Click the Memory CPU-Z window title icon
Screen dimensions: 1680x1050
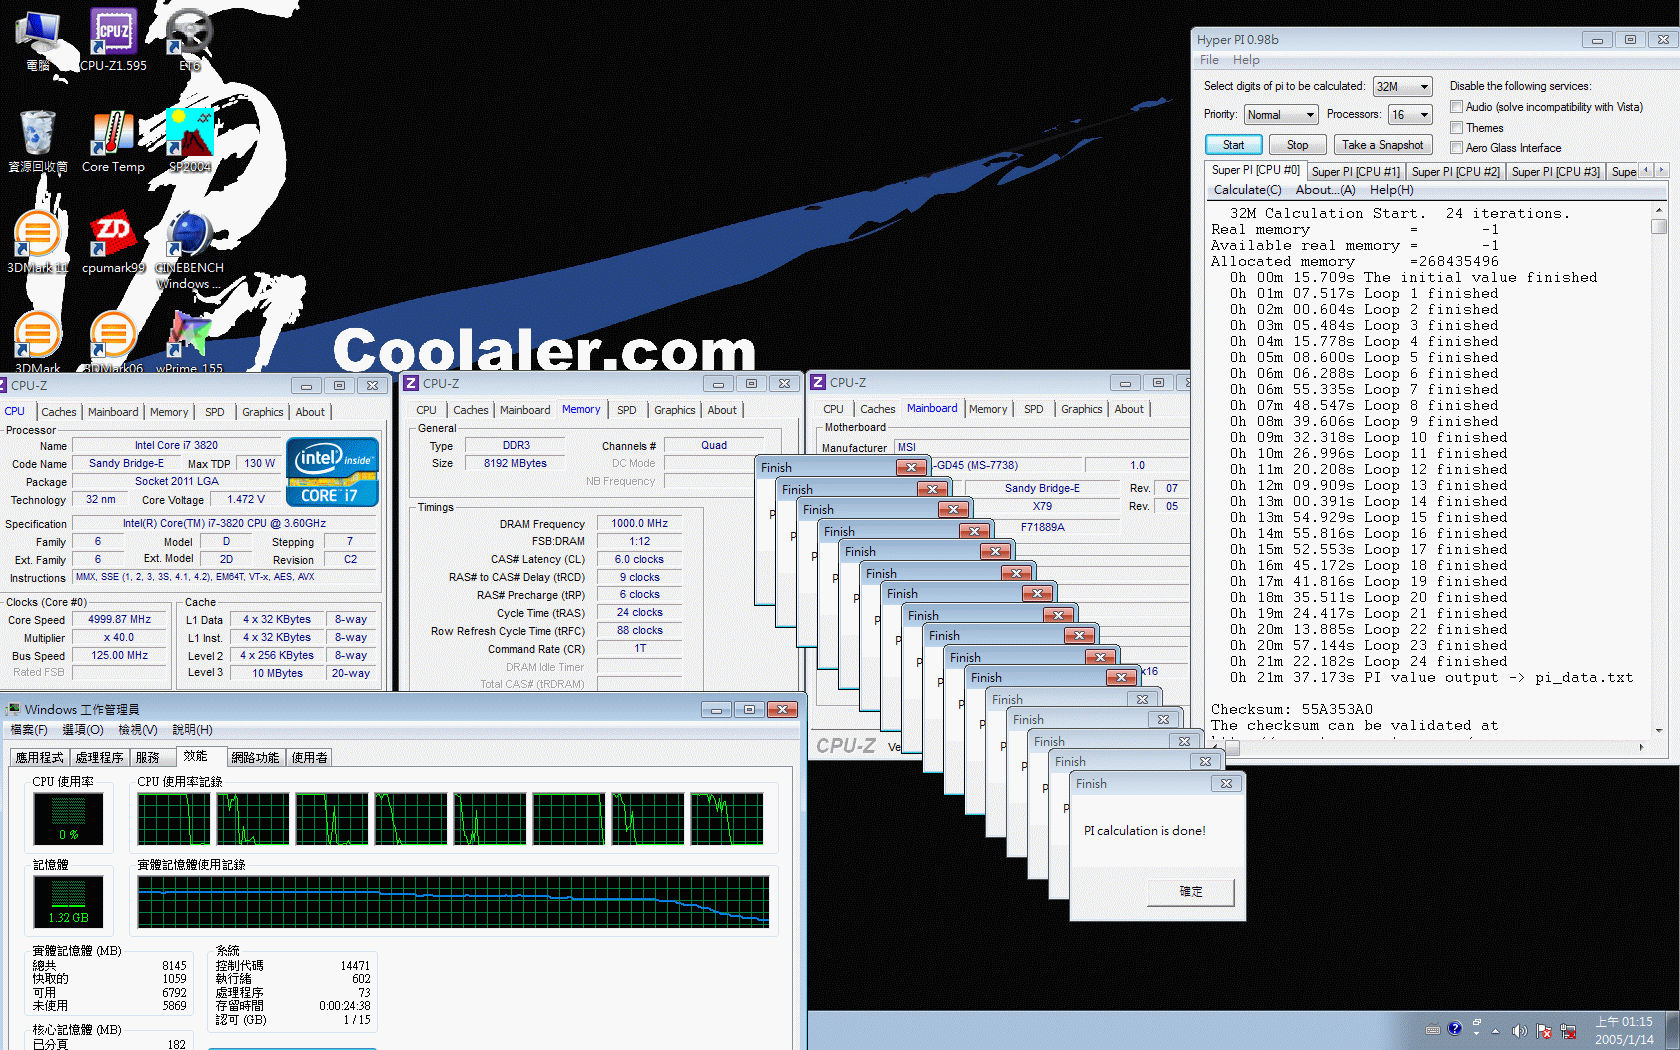pyautogui.click(x=411, y=383)
